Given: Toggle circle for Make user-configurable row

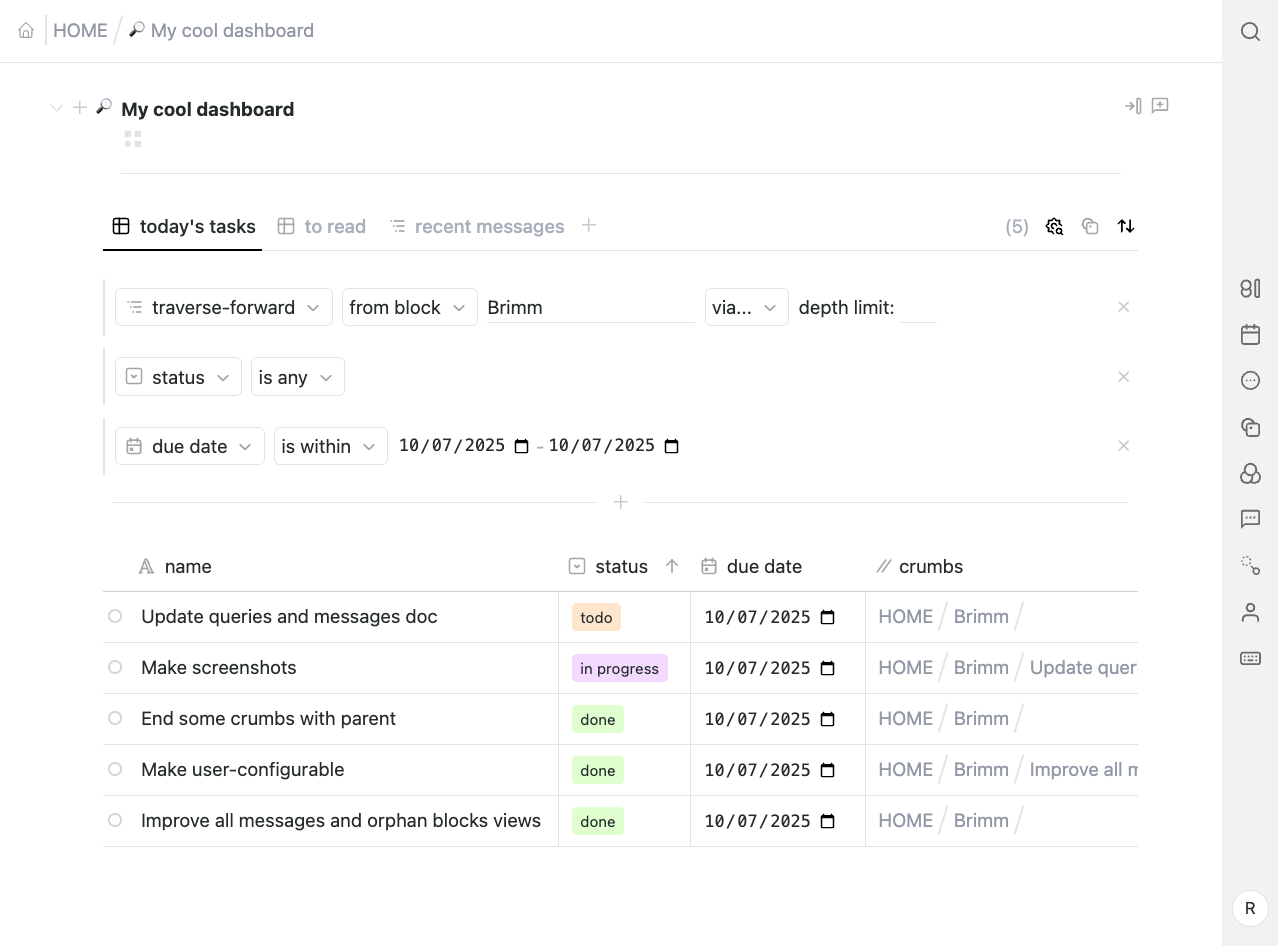Looking at the screenshot, I should click(115, 769).
